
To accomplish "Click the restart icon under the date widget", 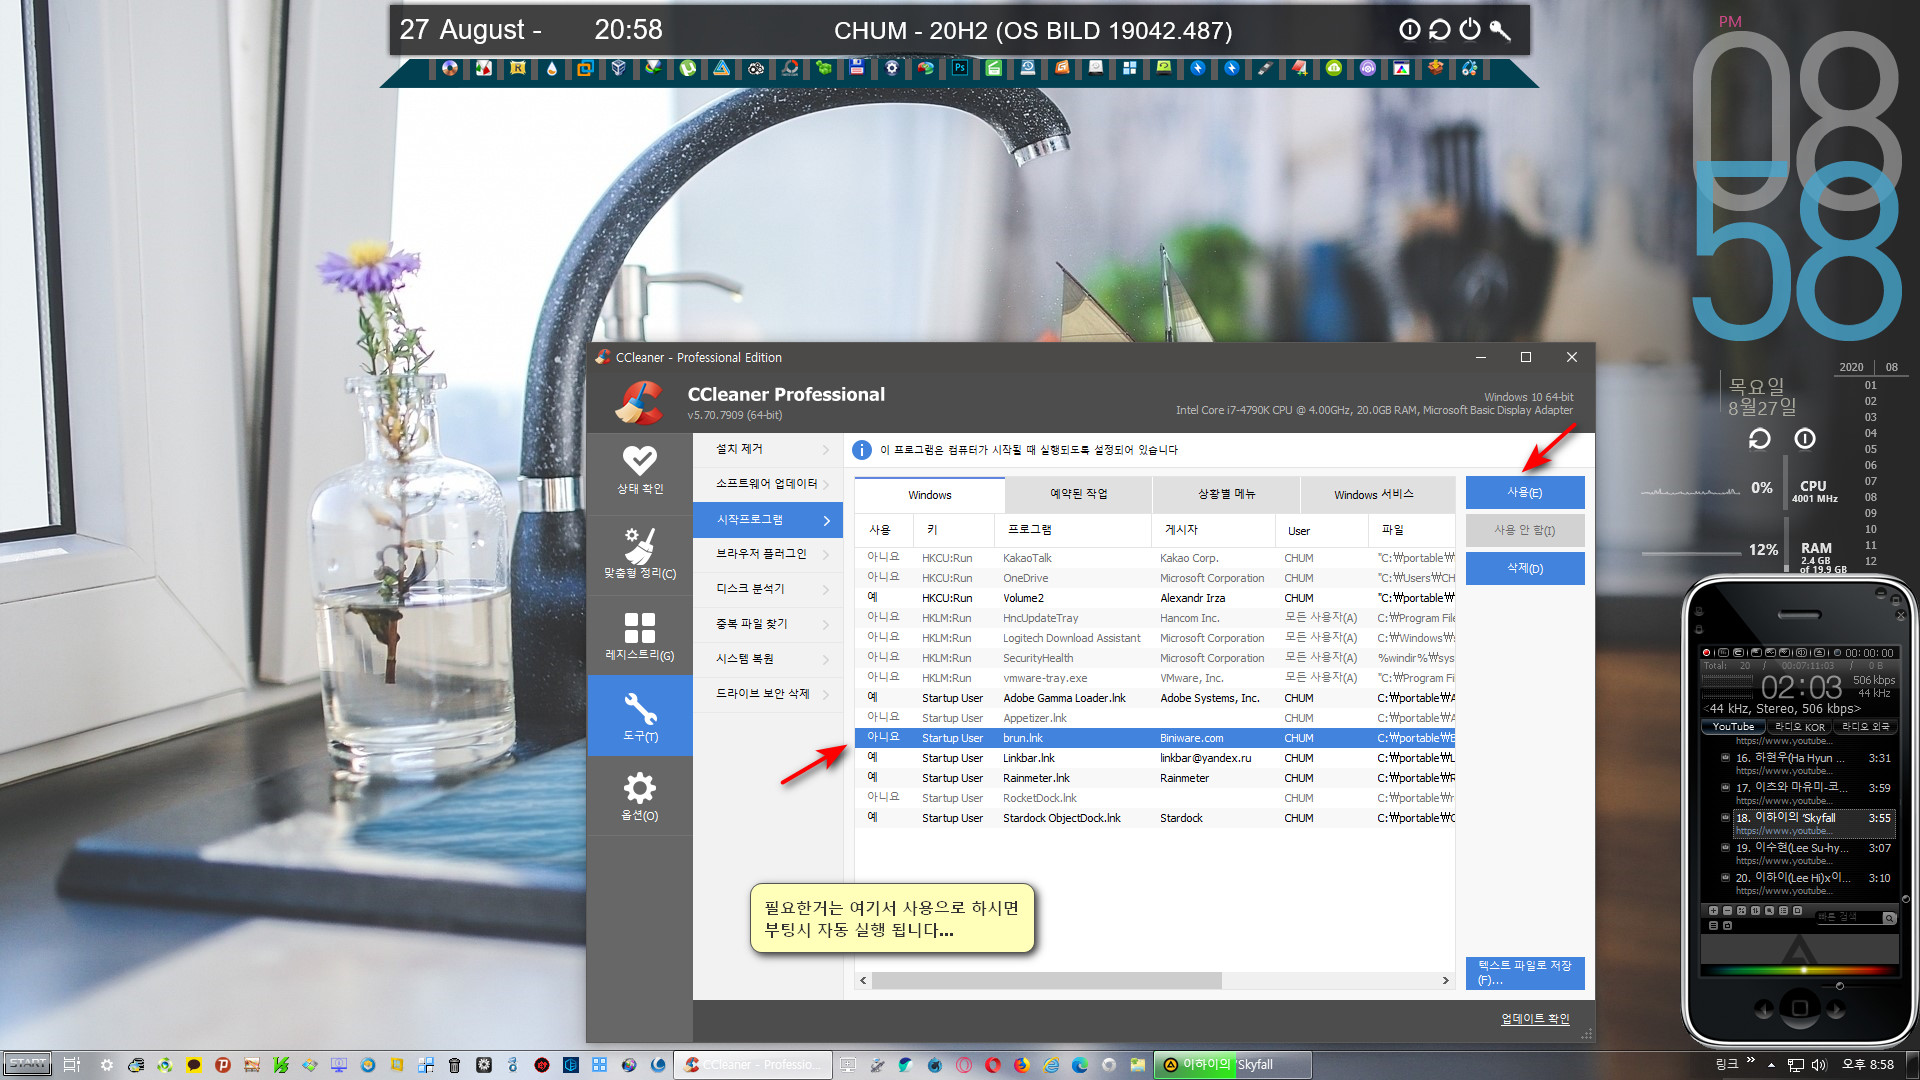I will point(1759,439).
